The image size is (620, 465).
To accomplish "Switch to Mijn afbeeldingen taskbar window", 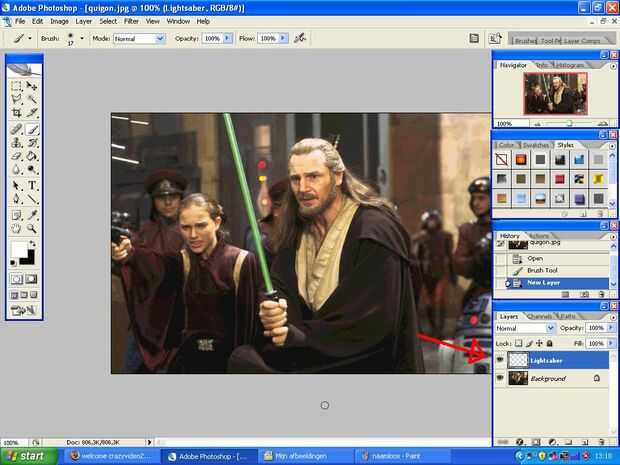I will coord(304,456).
